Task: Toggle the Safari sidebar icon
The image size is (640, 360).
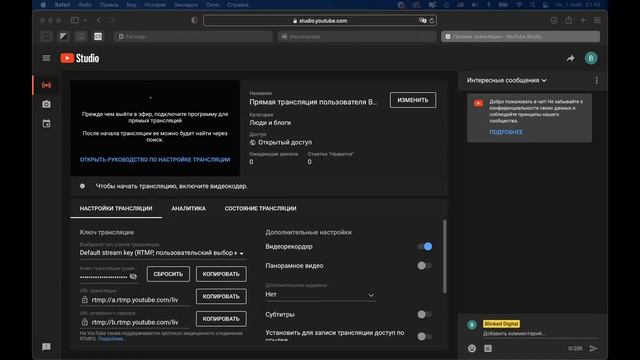Action: point(75,20)
